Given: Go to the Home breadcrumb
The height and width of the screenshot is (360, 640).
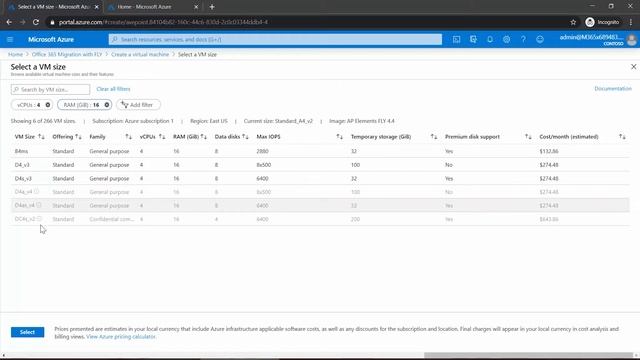Looking at the screenshot, I should click(16, 54).
